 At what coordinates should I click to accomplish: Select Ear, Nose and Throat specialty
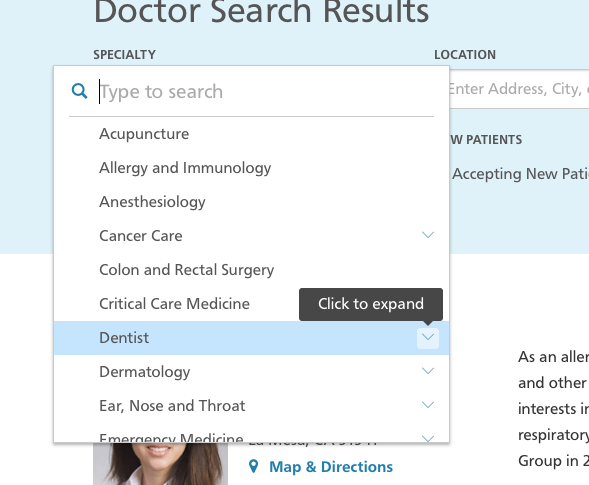tap(237, 406)
